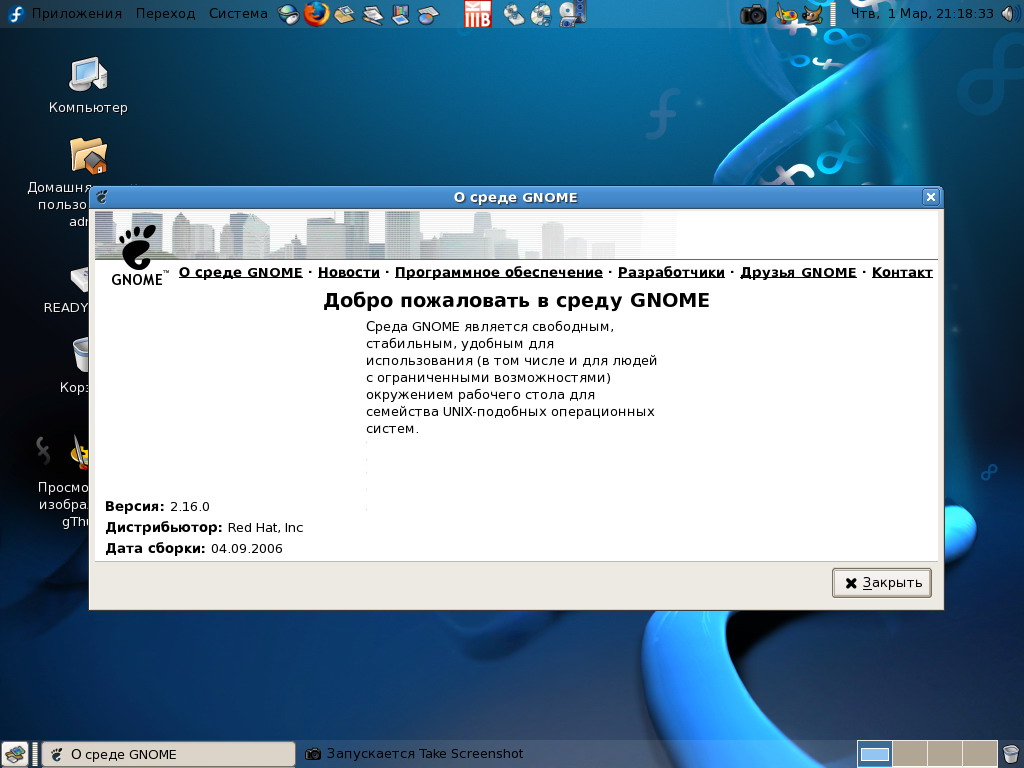The height and width of the screenshot is (768, 1024).
Task: Launch GIMP from the top panel
Action: pyautogui.click(x=812, y=14)
